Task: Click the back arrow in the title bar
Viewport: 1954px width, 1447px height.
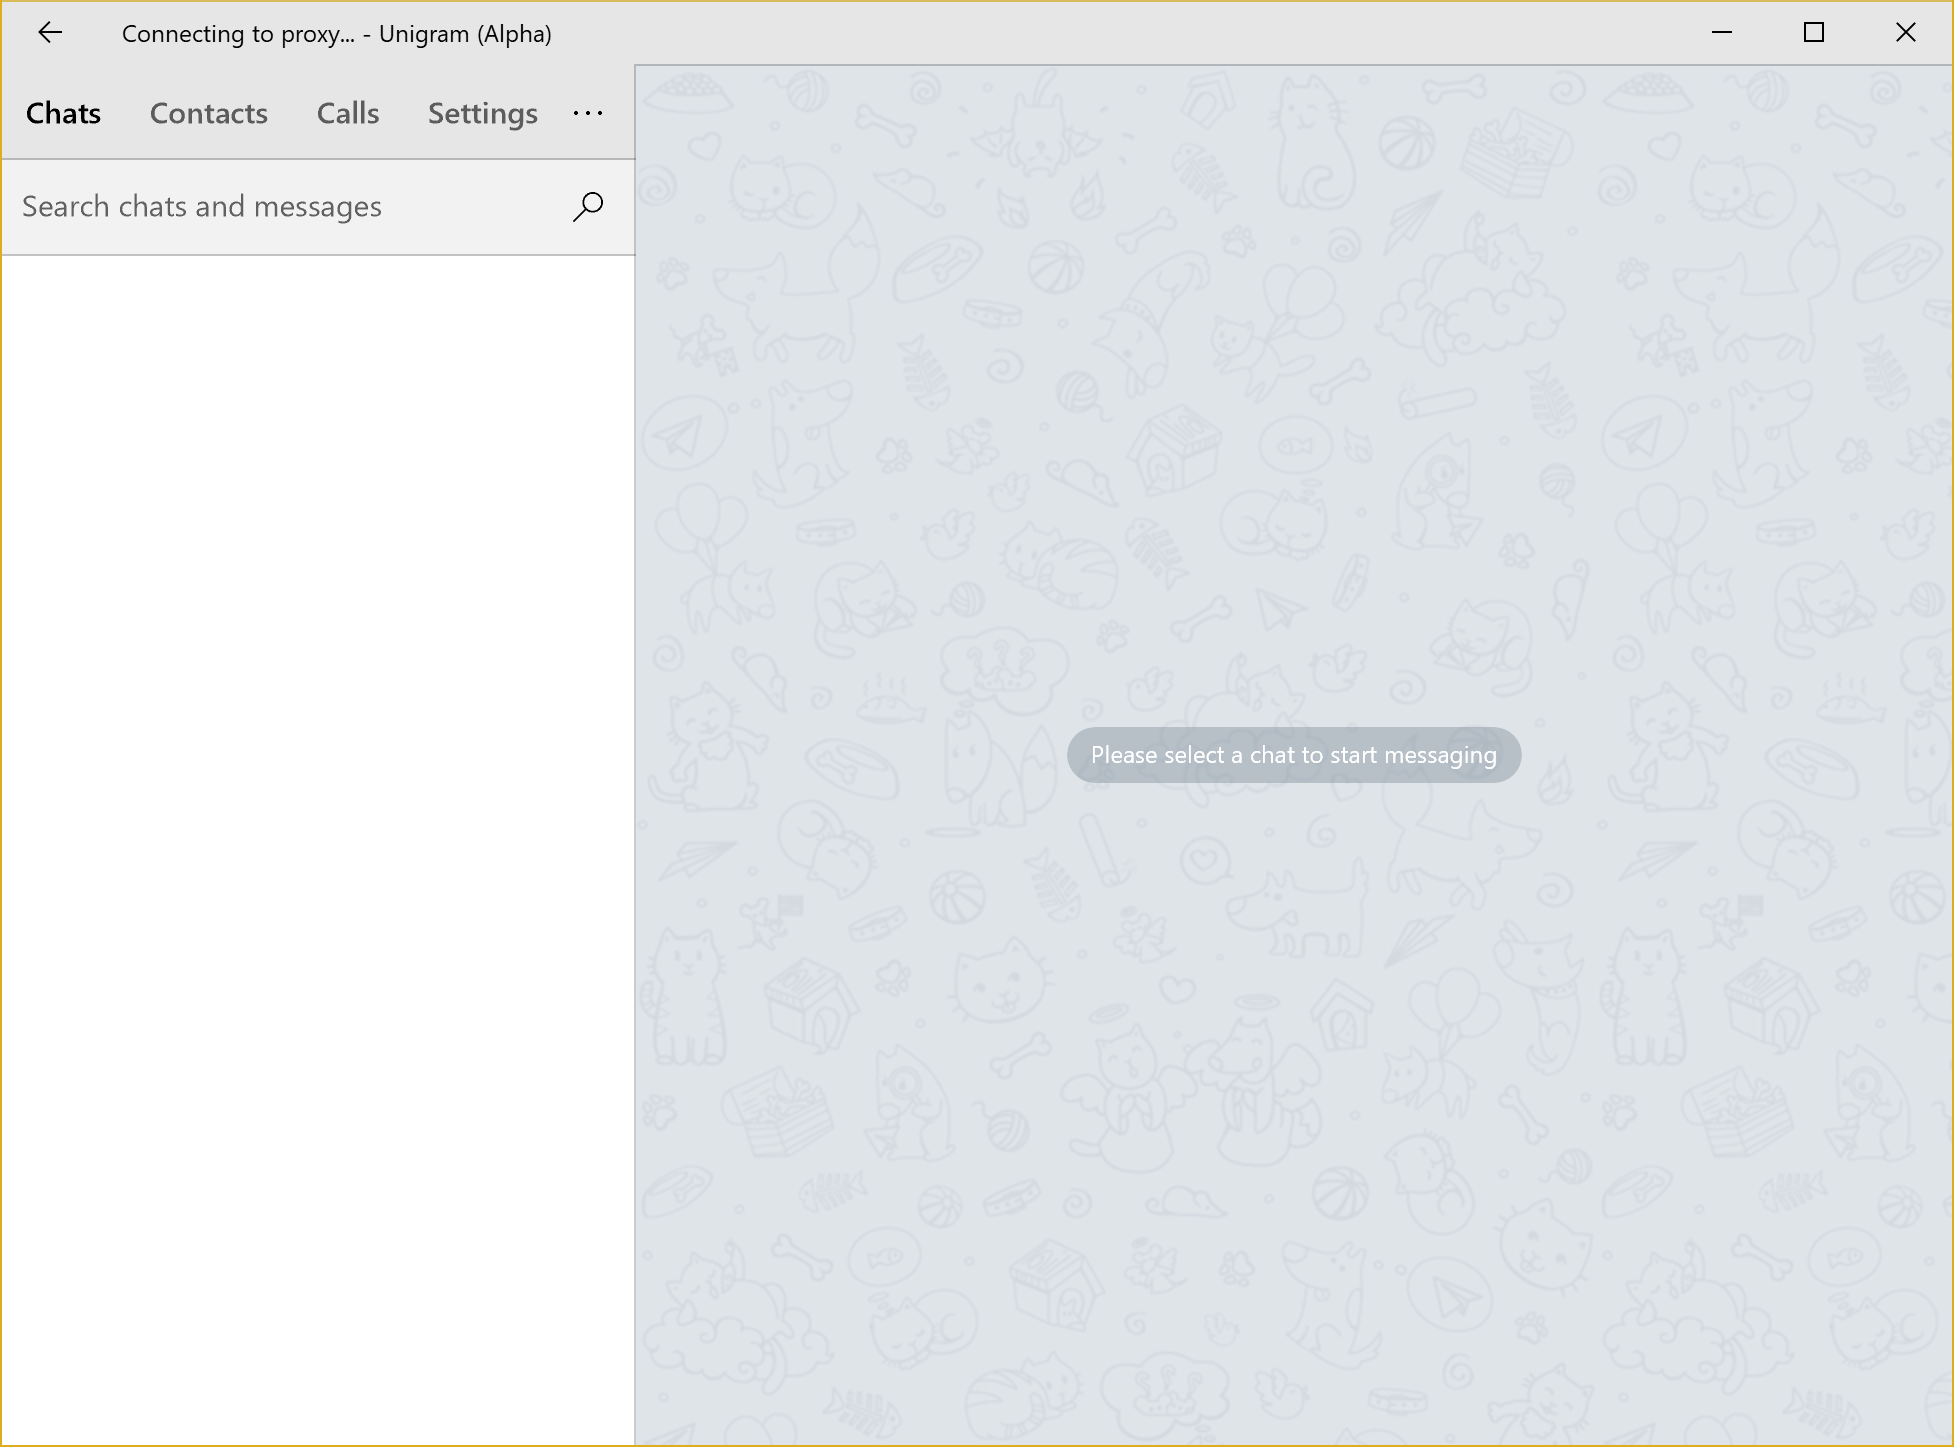Action: tap(52, 32)
